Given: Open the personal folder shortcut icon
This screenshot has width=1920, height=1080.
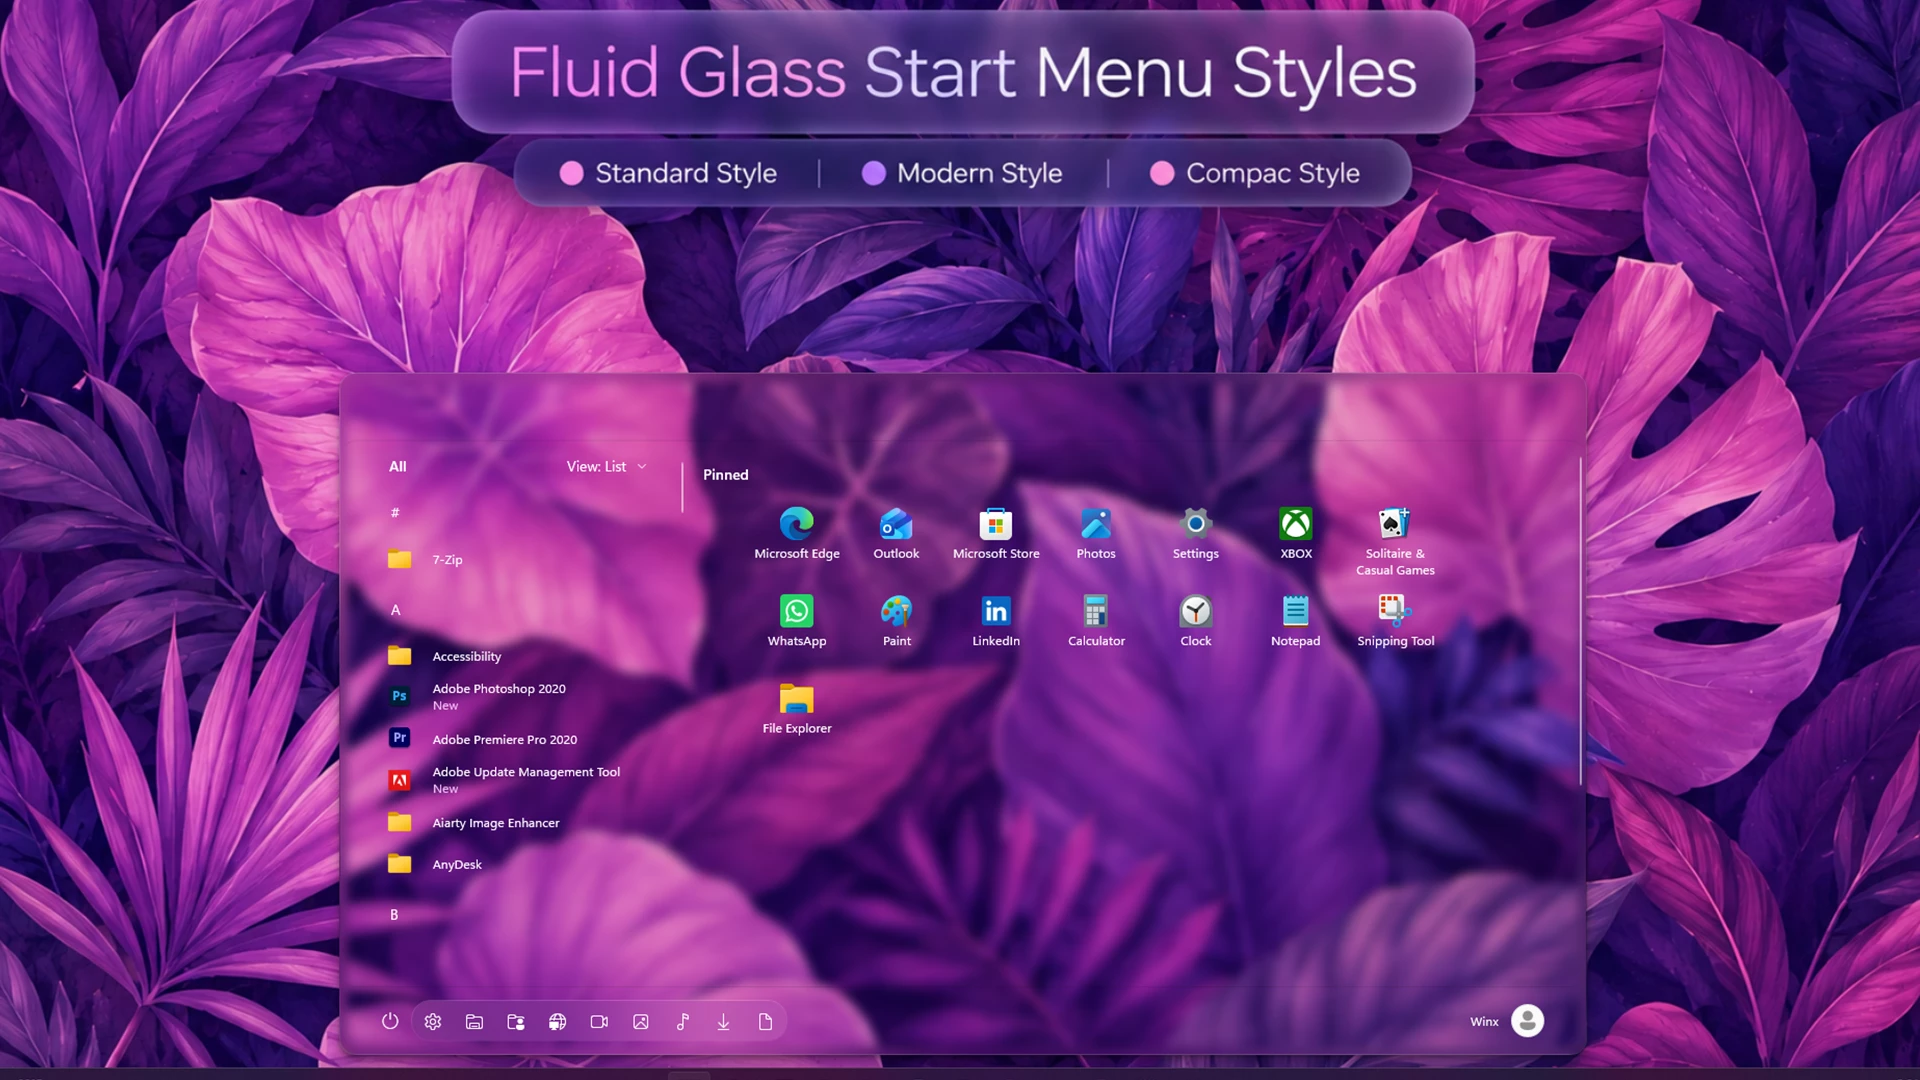Looking at the screenshot, I should [x=516, y=1022].
